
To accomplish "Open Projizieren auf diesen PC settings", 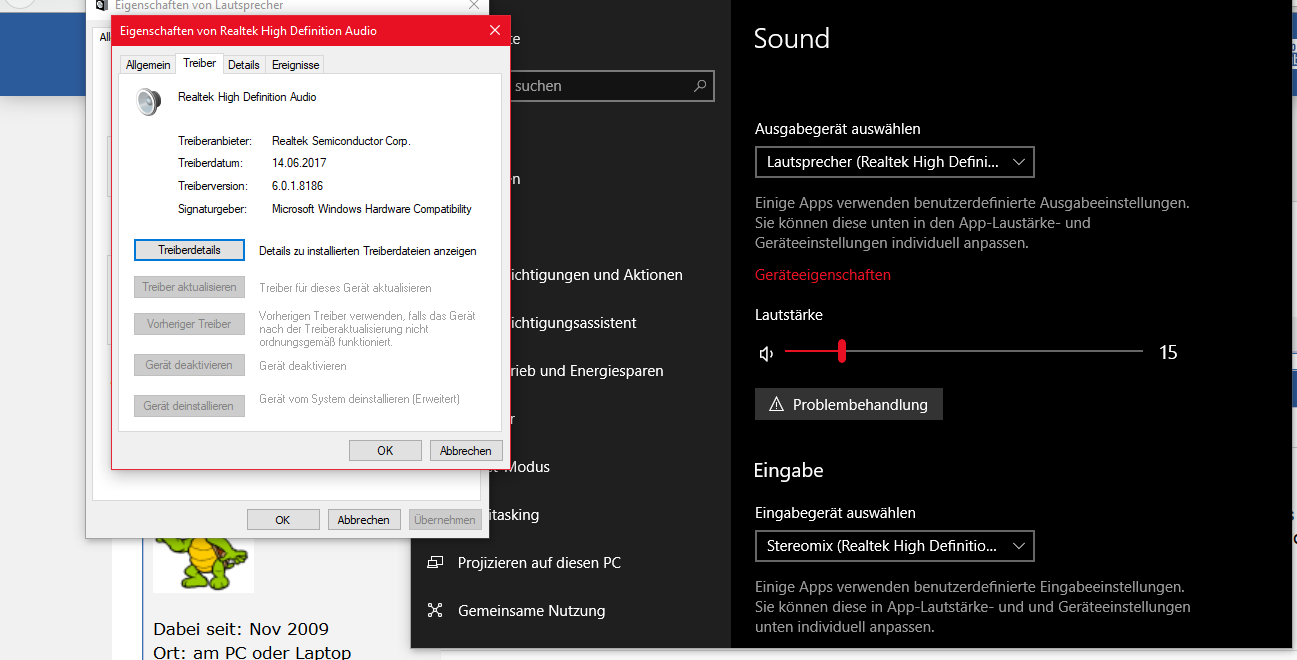I will point(539,563).
